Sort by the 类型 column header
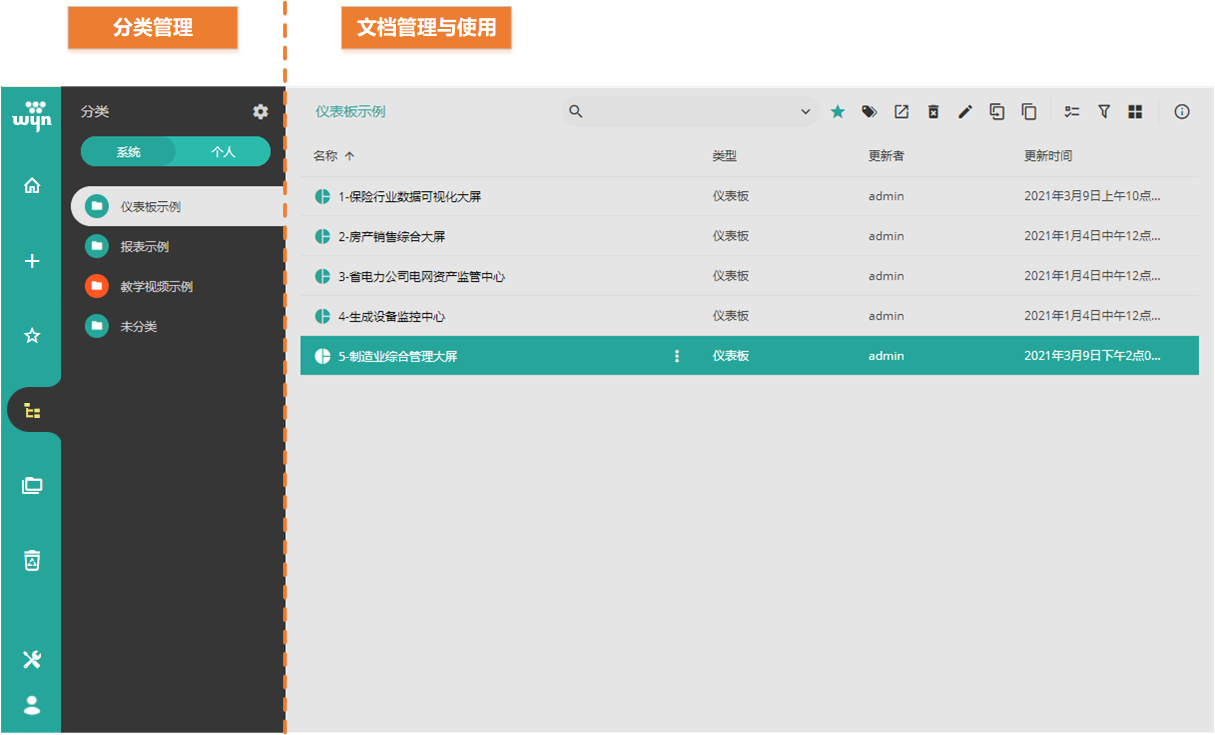Viewport: 1215px width, 735px height. 724,156
